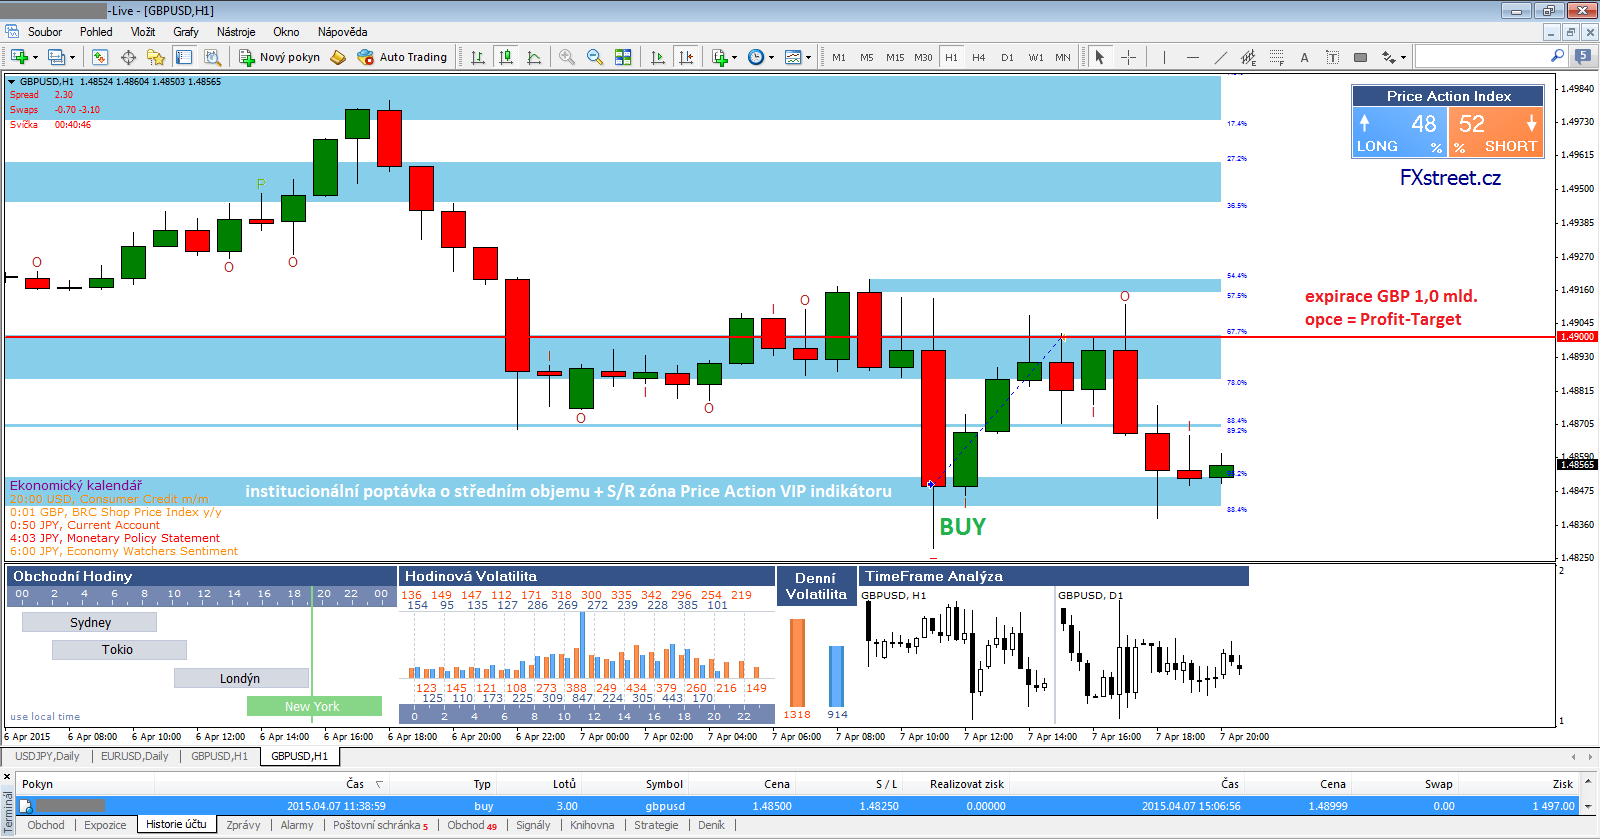Screen dimensions: 1600x840
Task: Open the Navigator star-folder icon
Action: click(x=156, y=57)
